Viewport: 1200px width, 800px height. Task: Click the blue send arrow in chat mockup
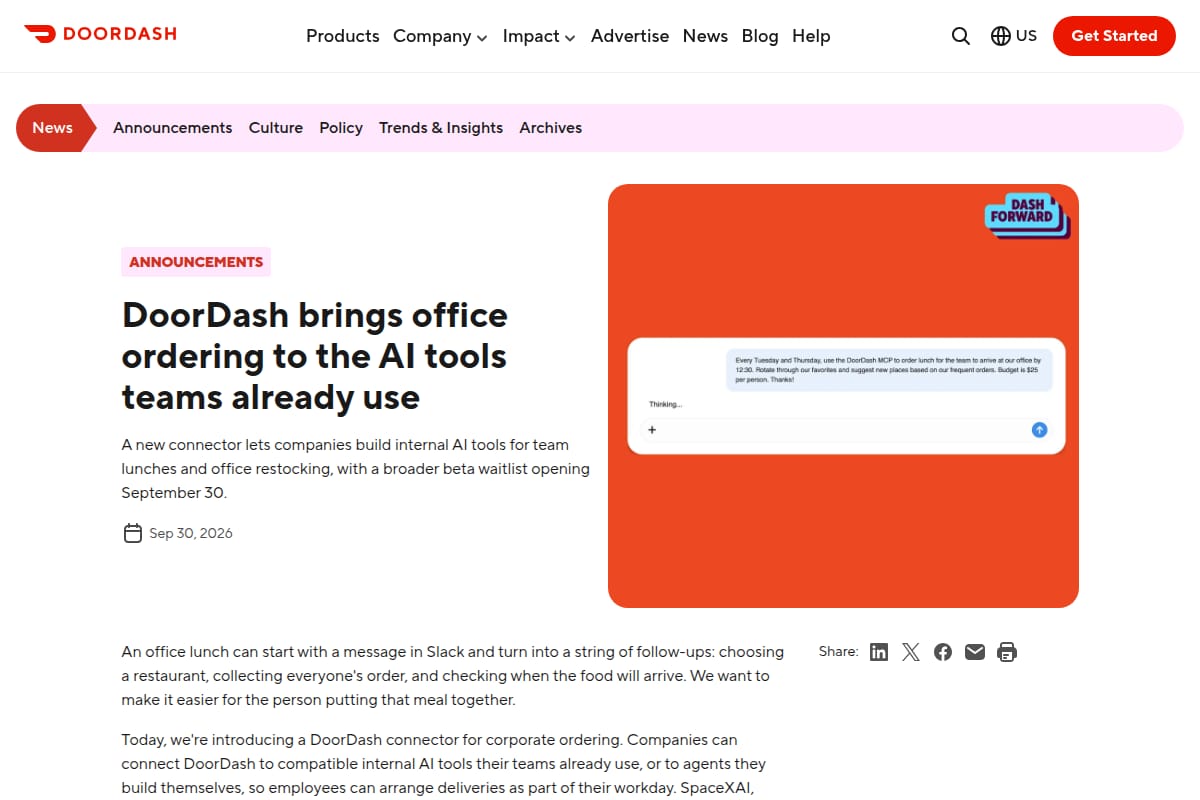(1039, 430)
